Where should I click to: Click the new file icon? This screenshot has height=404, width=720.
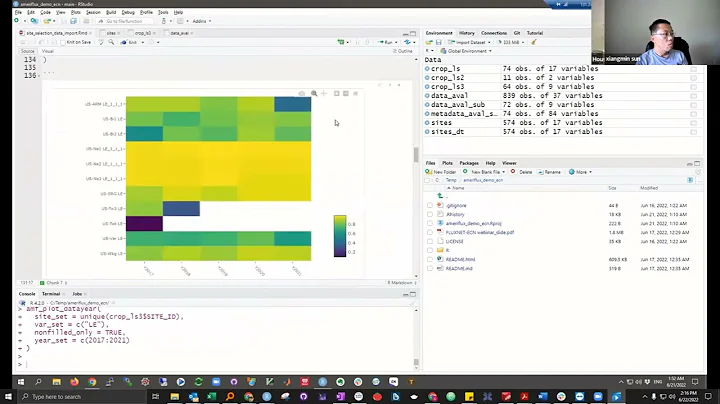coord(17,21)
